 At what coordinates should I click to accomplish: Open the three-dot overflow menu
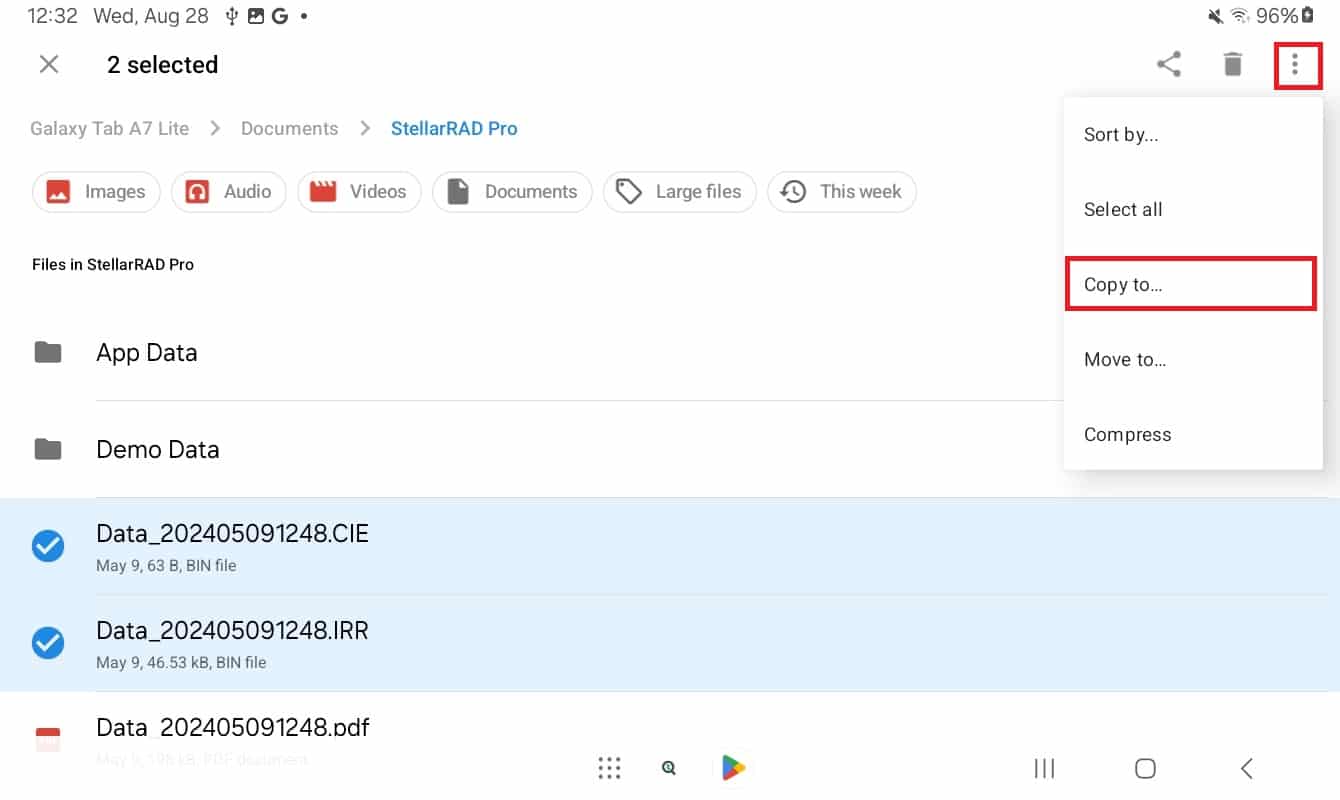point(1295,65)
